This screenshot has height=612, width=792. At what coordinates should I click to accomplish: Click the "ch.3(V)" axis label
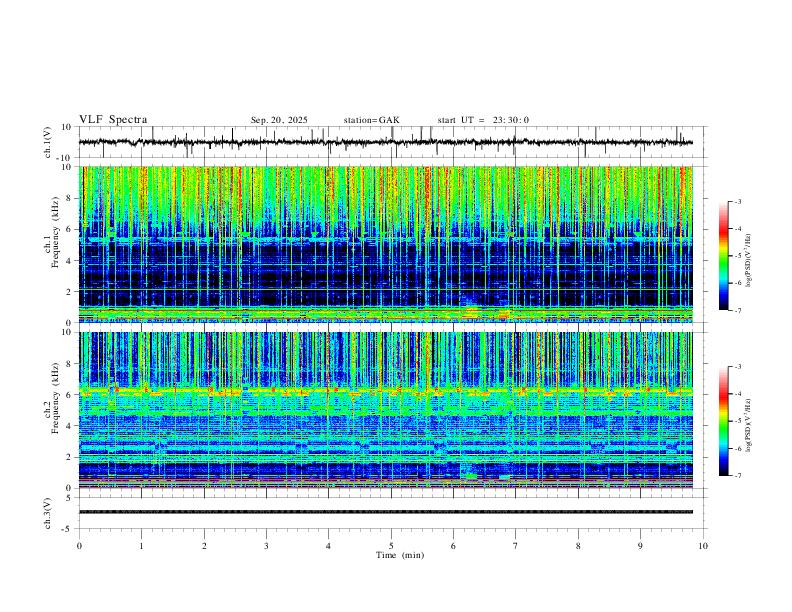point(48,514)
